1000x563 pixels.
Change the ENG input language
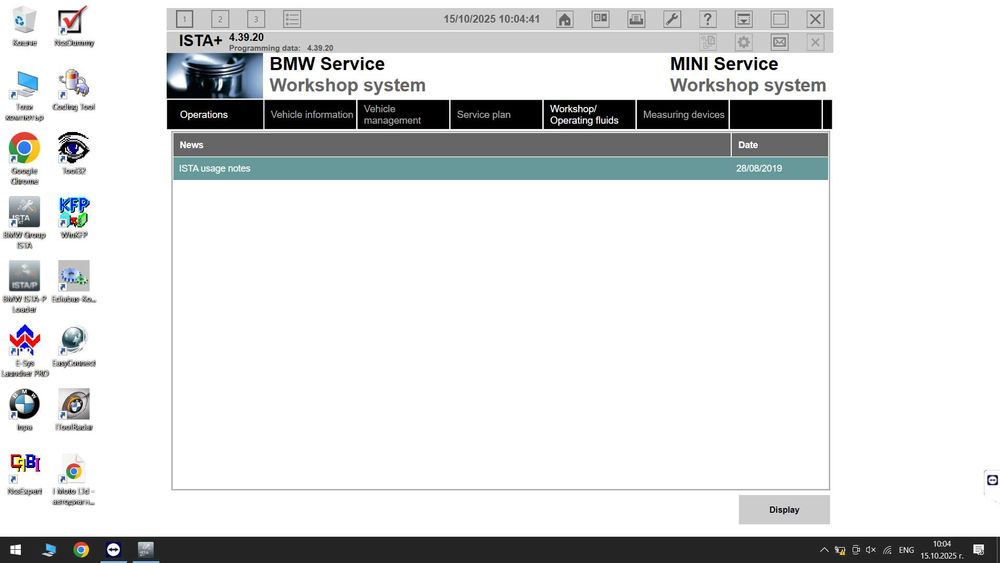pyautogui.click(x=906, y=550)
